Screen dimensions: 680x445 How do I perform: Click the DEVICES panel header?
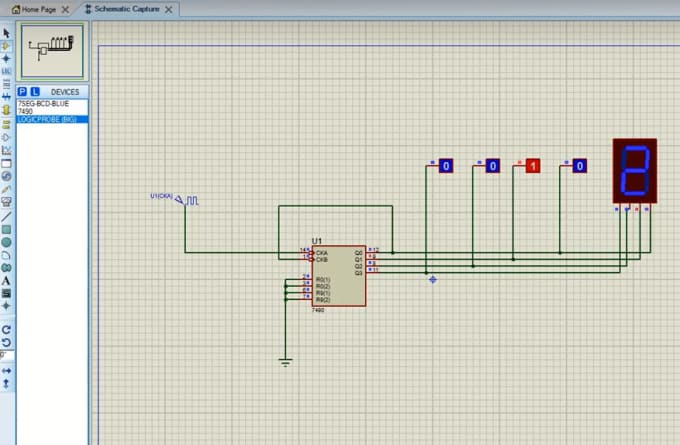pyautogui.click(x=65, y=92)
